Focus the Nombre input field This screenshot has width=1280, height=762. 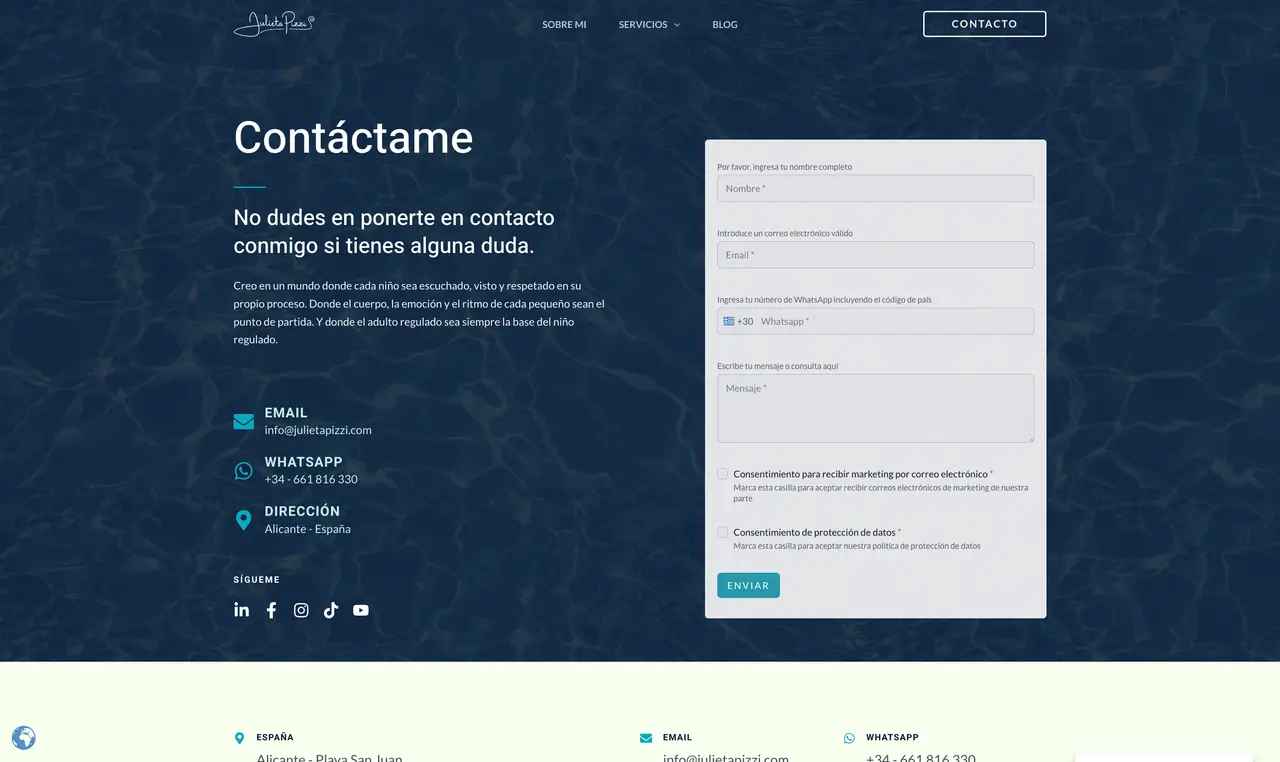[x=875, y=188]
